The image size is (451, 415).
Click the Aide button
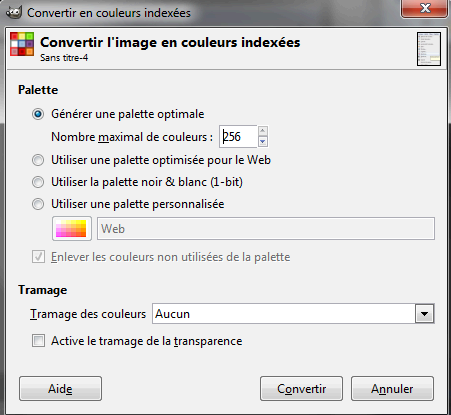point(60,389)
